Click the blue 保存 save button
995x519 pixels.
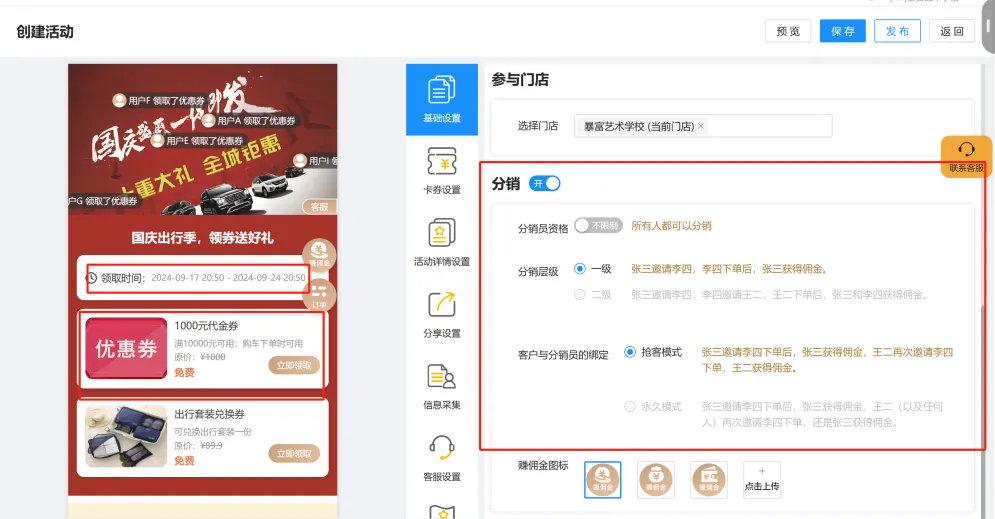[x=842, y=31]
